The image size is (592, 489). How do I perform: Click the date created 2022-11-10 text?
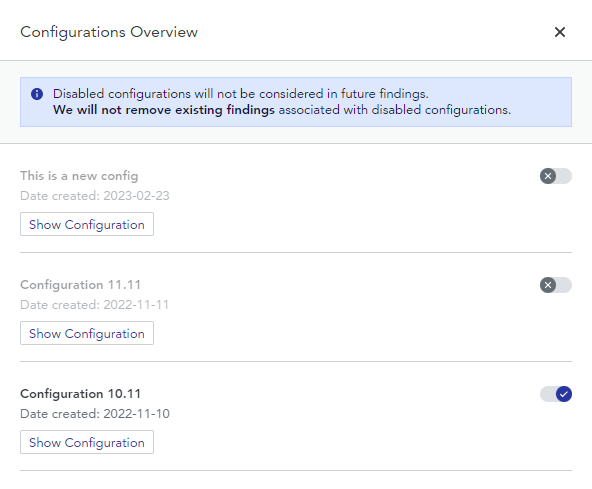[x=95, y=414]
